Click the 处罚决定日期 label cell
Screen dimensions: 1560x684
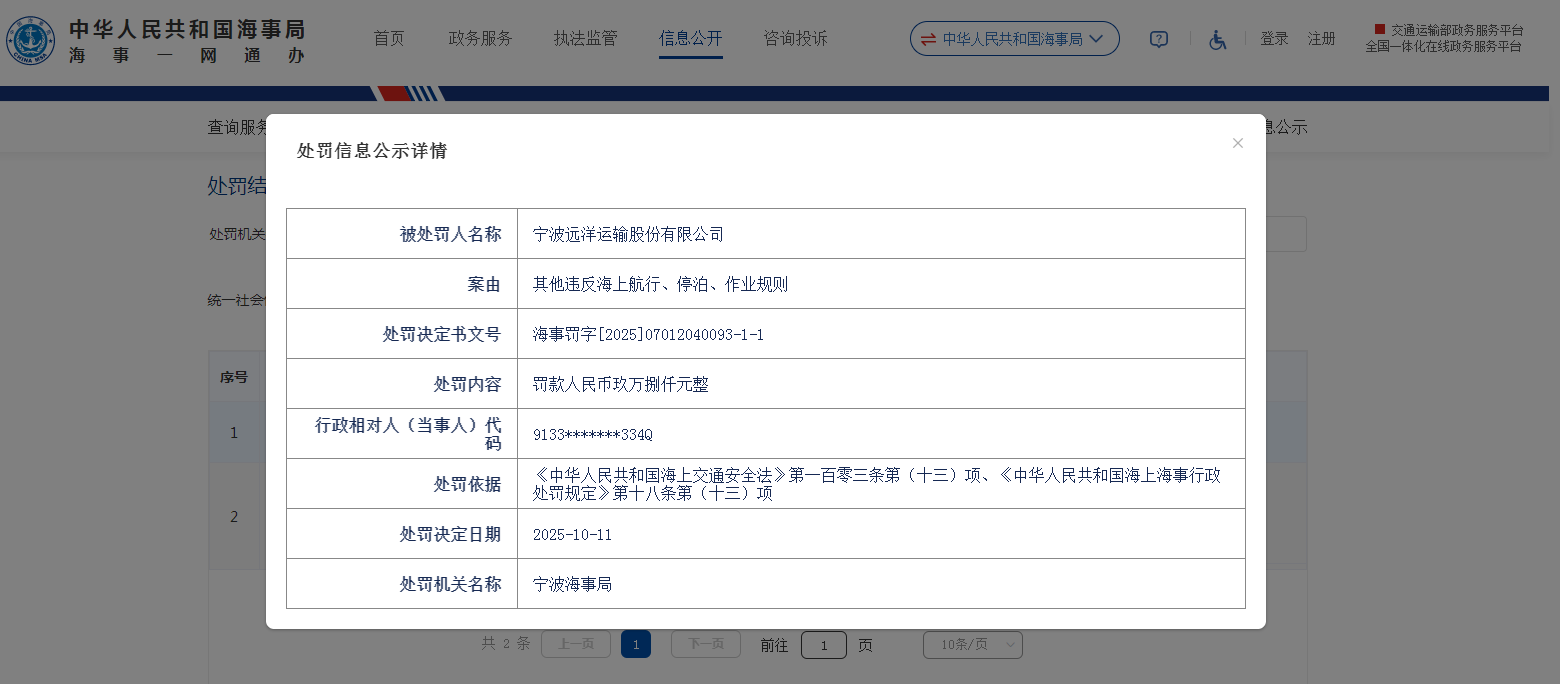pyautogui.click(x=402, y=534)
